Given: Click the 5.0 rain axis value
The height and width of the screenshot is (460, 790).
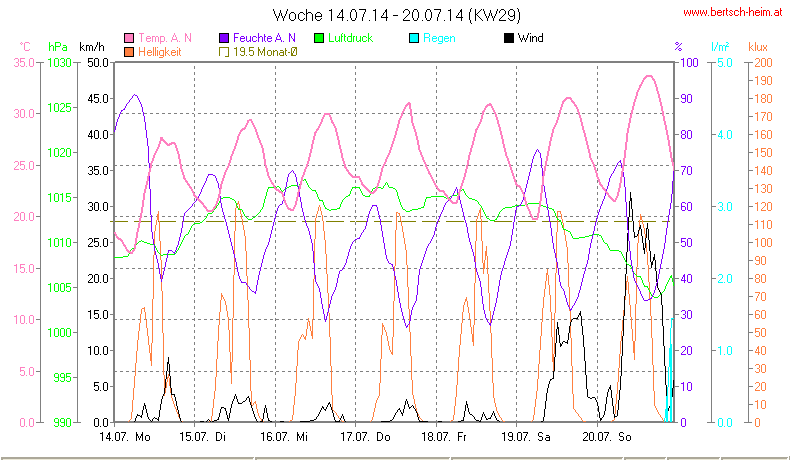Looking at the screenshot, I should pyautogui.click(x=725, y=63).
